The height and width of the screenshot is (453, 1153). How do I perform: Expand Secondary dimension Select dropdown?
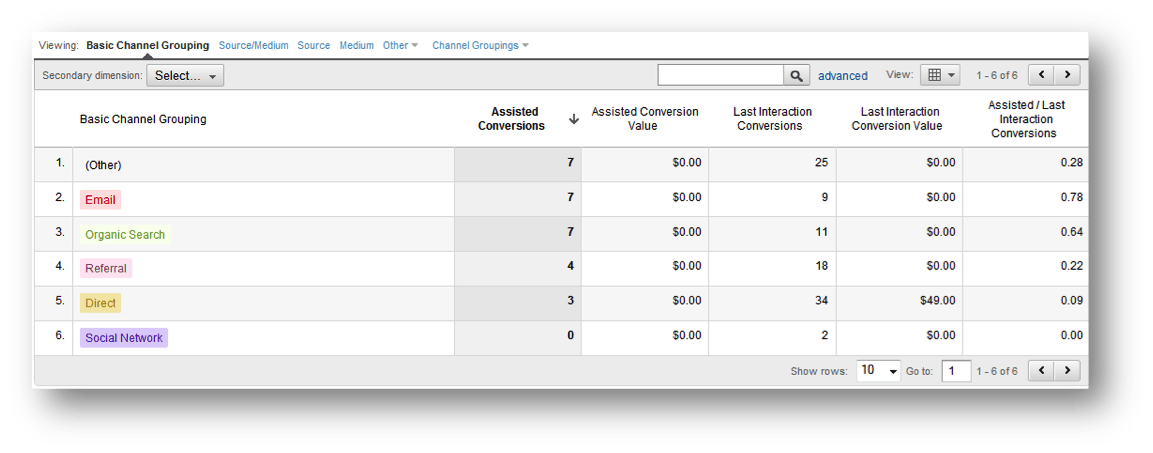(185, 76)
